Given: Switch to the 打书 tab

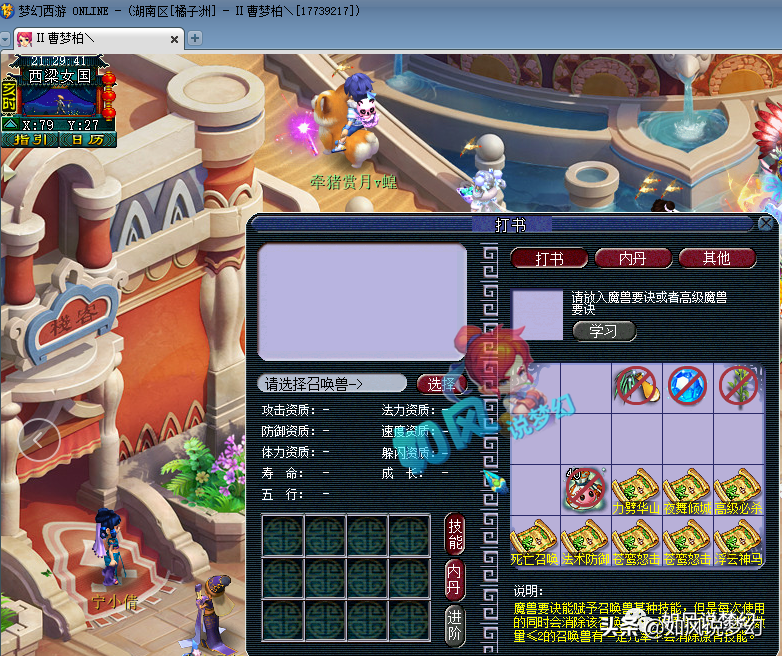Looking at the screenshot, I should (549, 258).
